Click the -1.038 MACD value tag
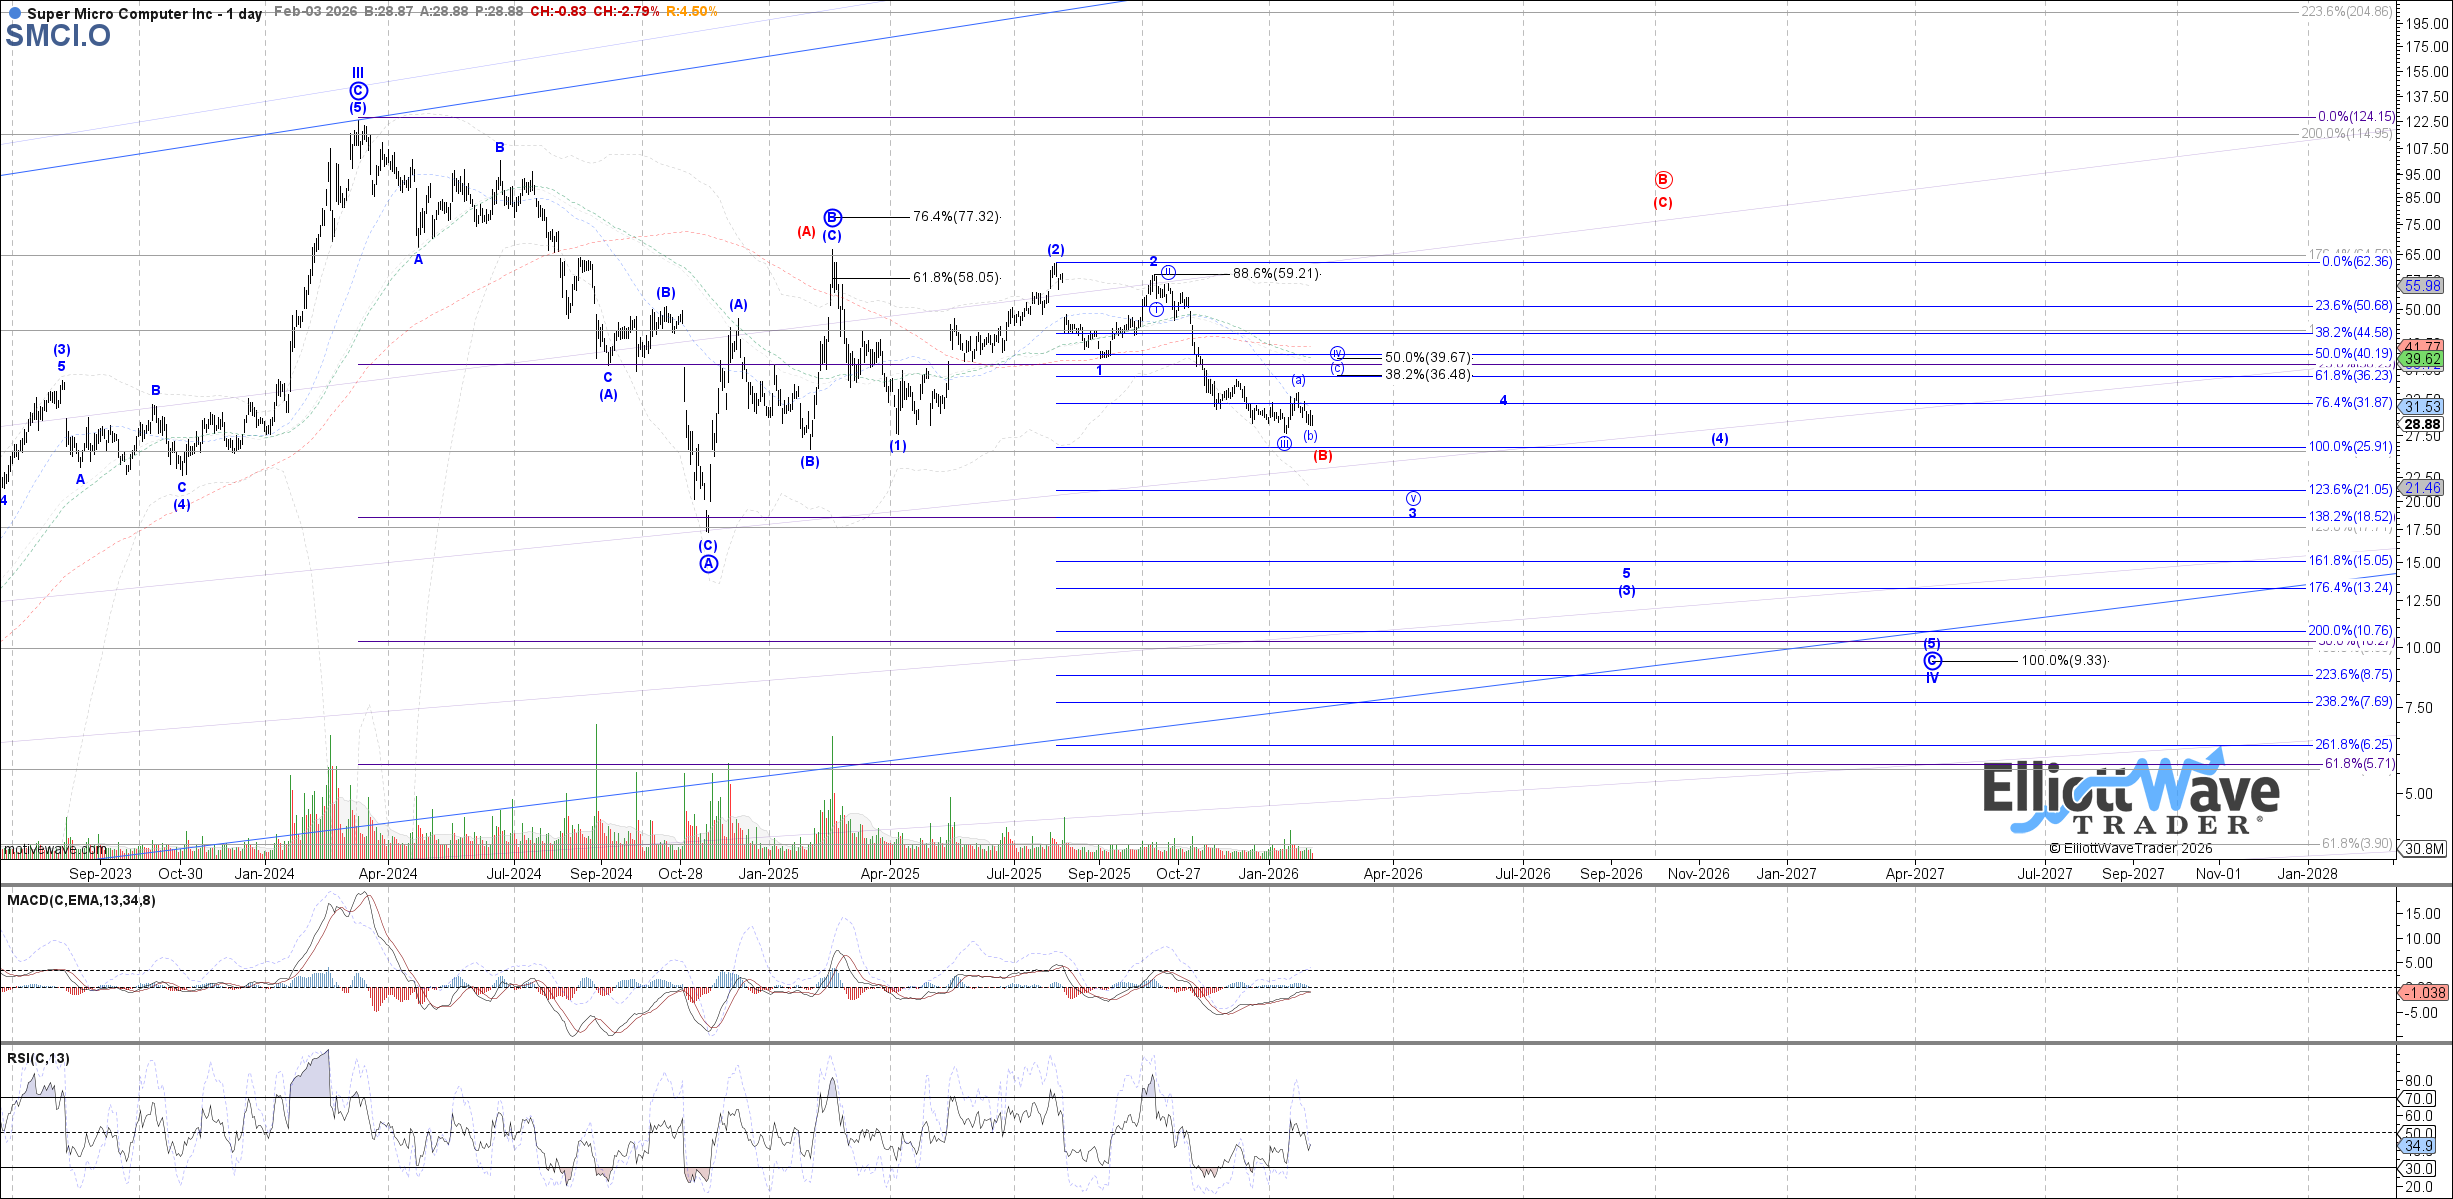The image size is (2453, 1199). click(x=2424, y=992)
